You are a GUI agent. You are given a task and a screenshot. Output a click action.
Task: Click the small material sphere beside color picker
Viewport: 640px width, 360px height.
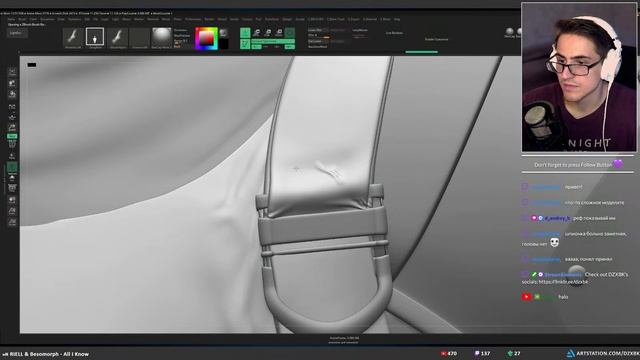click(x=224, y=33)
